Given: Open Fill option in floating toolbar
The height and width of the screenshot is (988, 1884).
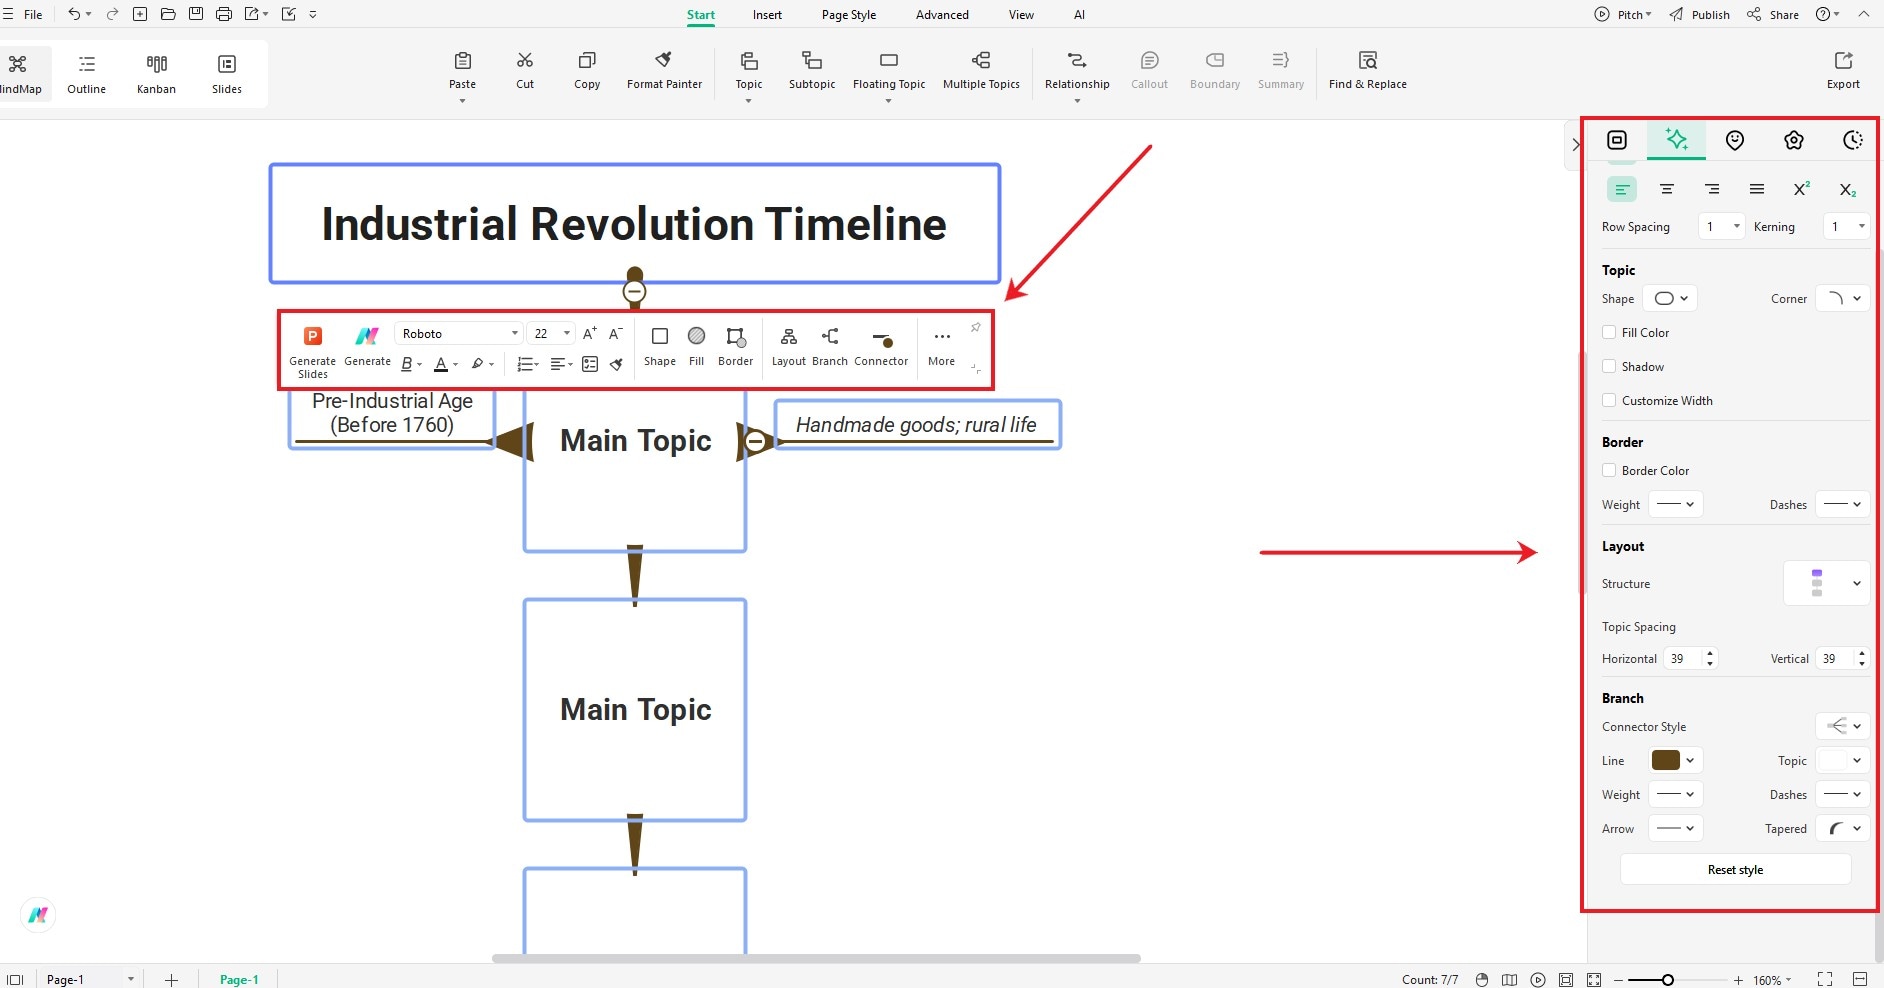Looking at the screenshot, I should click(x=697, y=346).
